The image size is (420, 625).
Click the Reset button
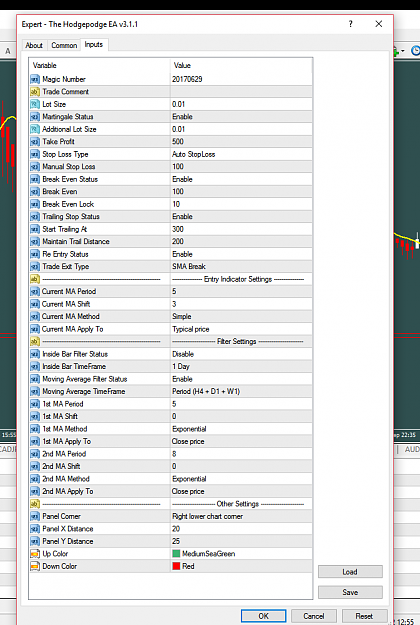coord(364,616)
